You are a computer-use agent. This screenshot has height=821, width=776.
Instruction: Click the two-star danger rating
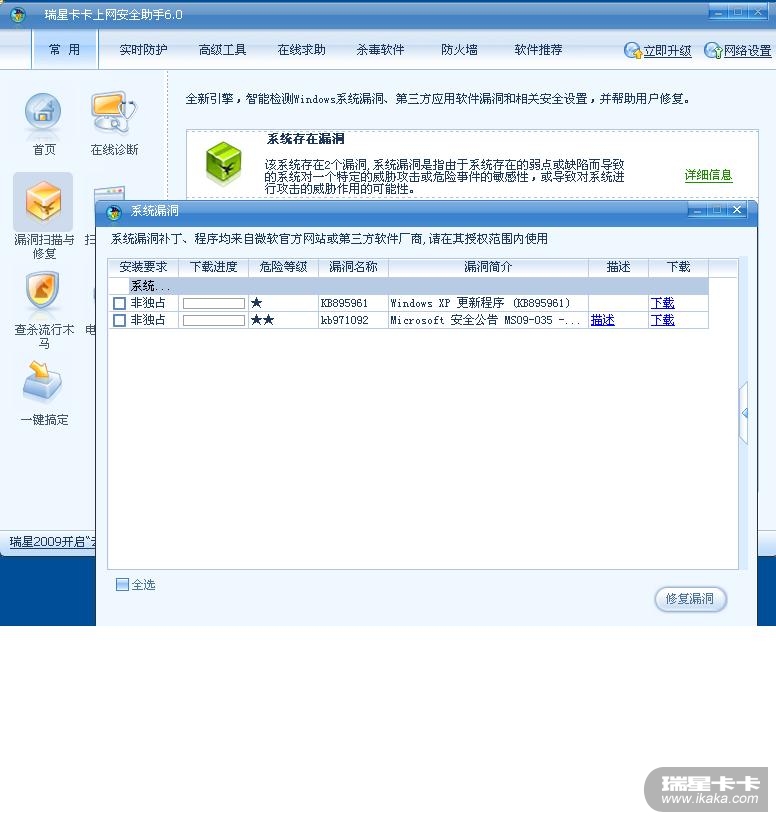(262, 320)
